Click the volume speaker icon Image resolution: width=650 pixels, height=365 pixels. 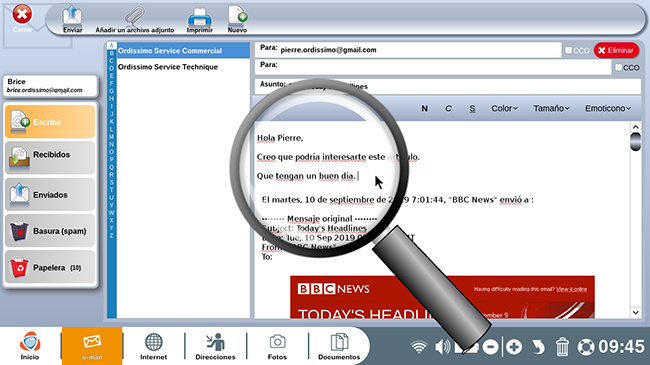[x=442, y=347]
